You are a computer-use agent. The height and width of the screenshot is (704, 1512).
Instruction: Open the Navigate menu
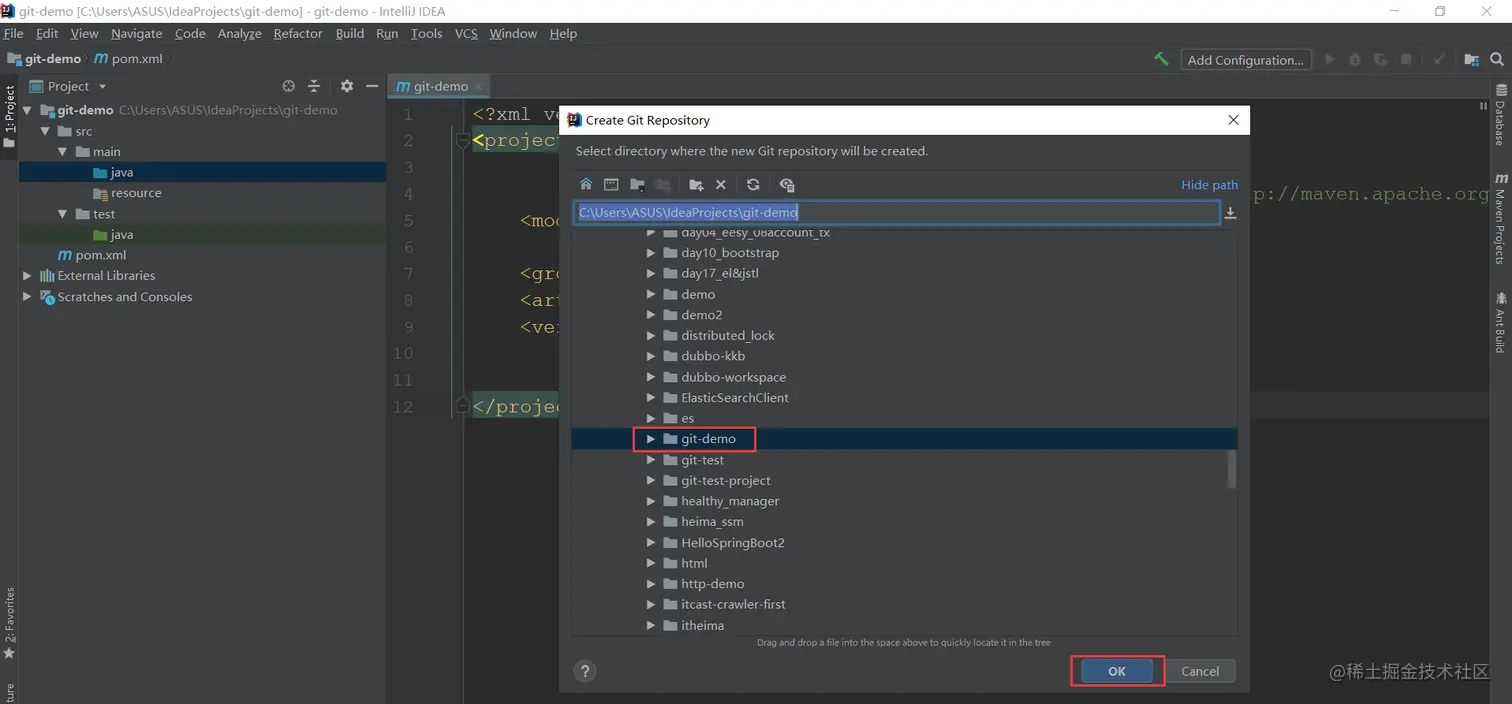(x=137, y=33)
